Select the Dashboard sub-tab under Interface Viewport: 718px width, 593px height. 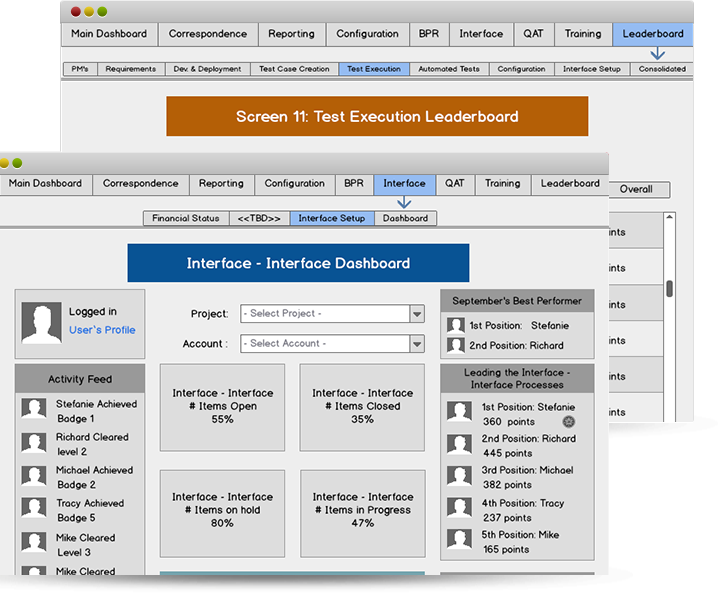click(x=405, y=218)
